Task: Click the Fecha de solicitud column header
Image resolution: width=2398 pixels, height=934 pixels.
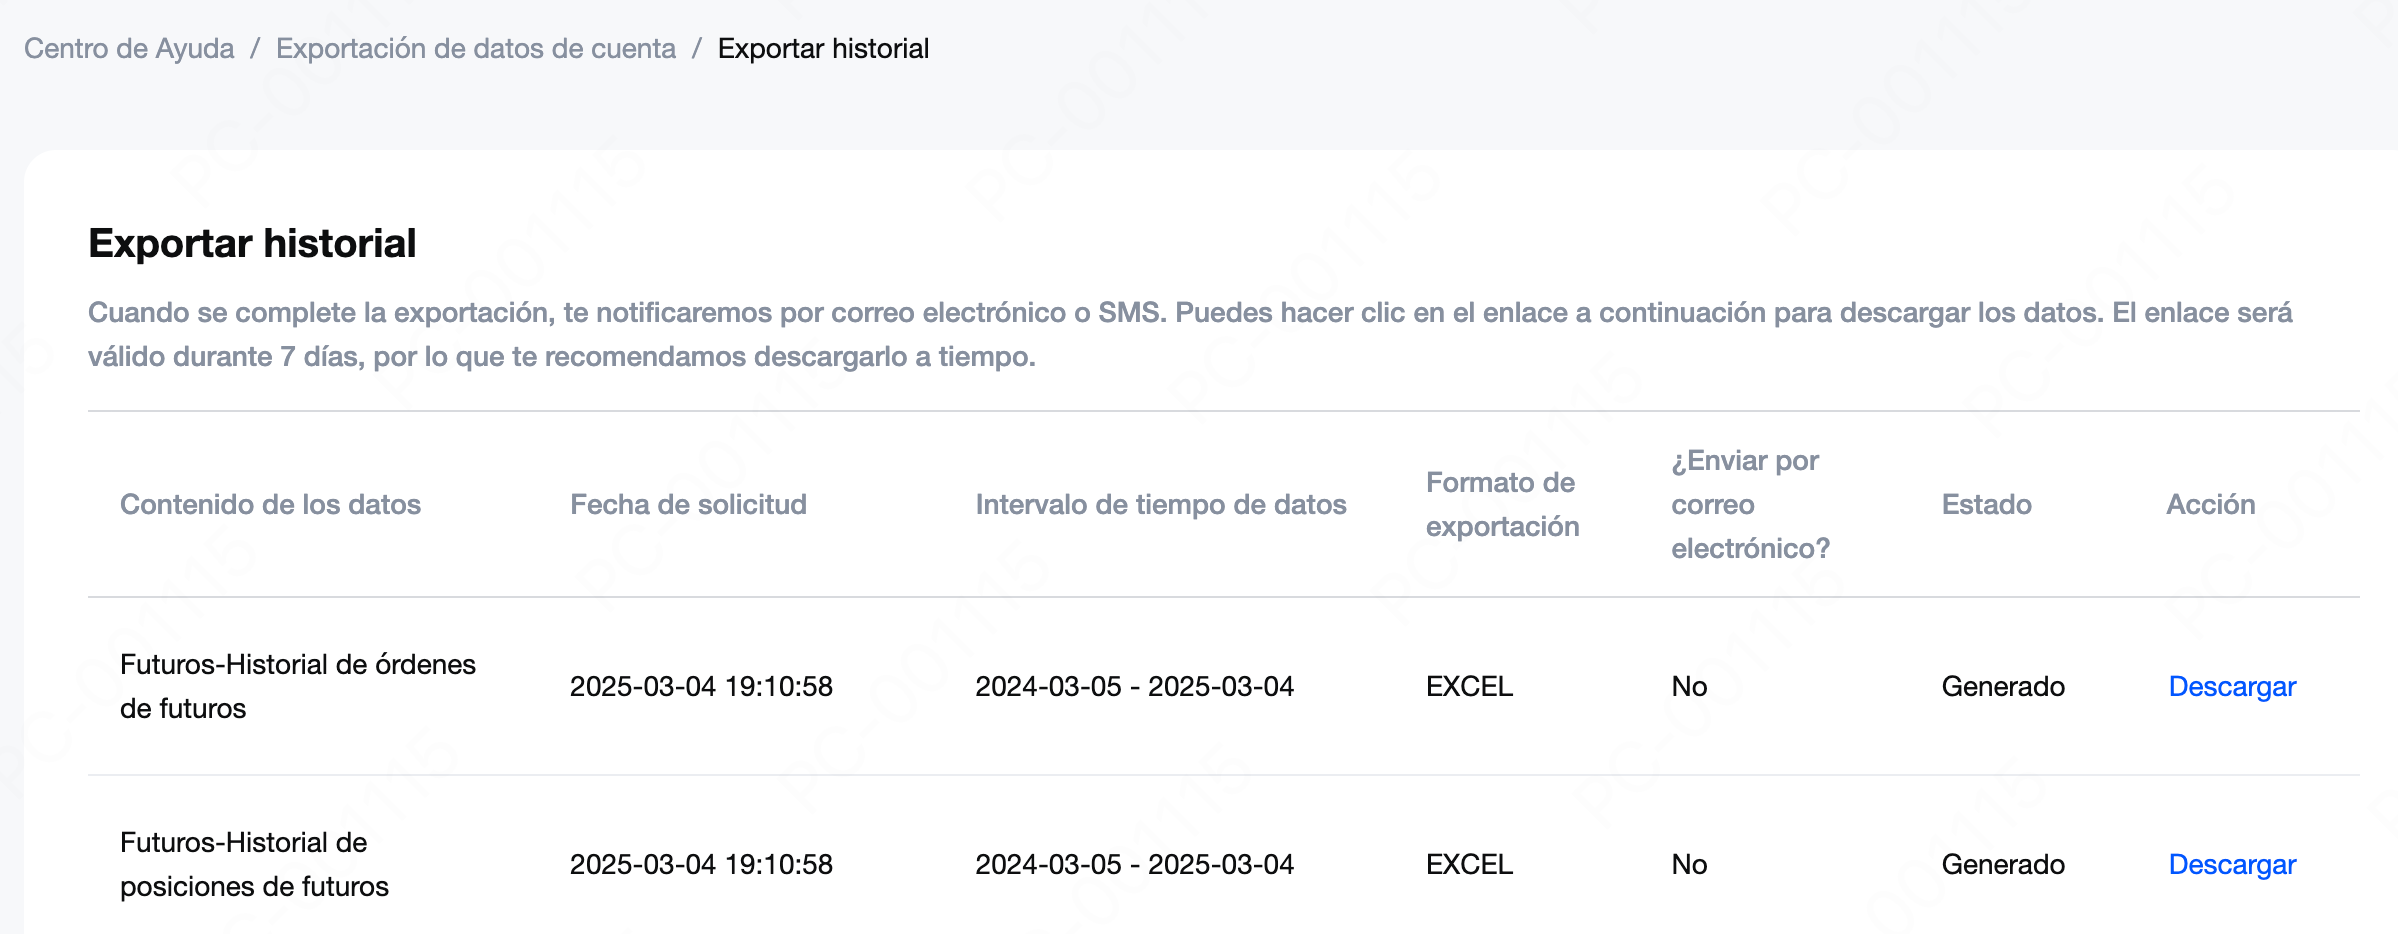Action: click(688, 504)
